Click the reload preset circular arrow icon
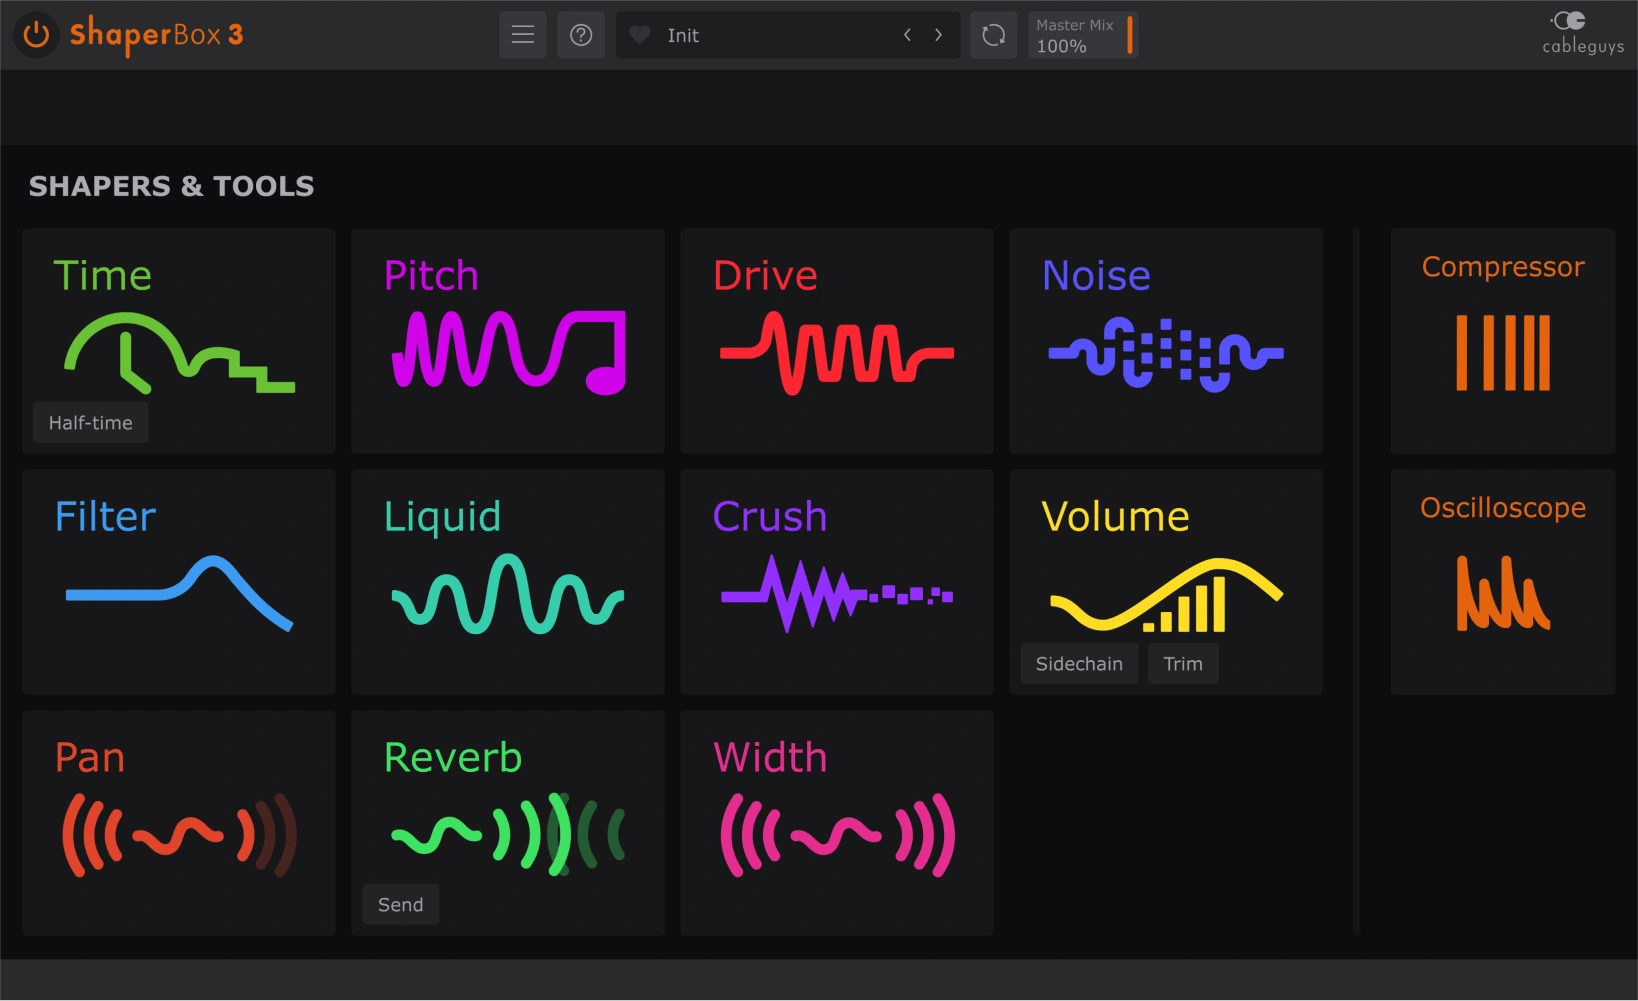This screenshot has width=1638, height=1001. point(993,35)
